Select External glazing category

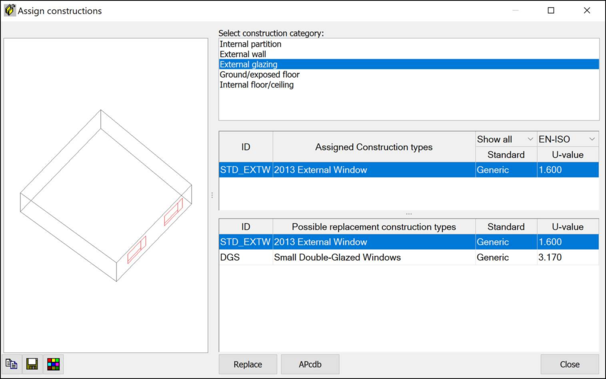[x=409, y=64]
